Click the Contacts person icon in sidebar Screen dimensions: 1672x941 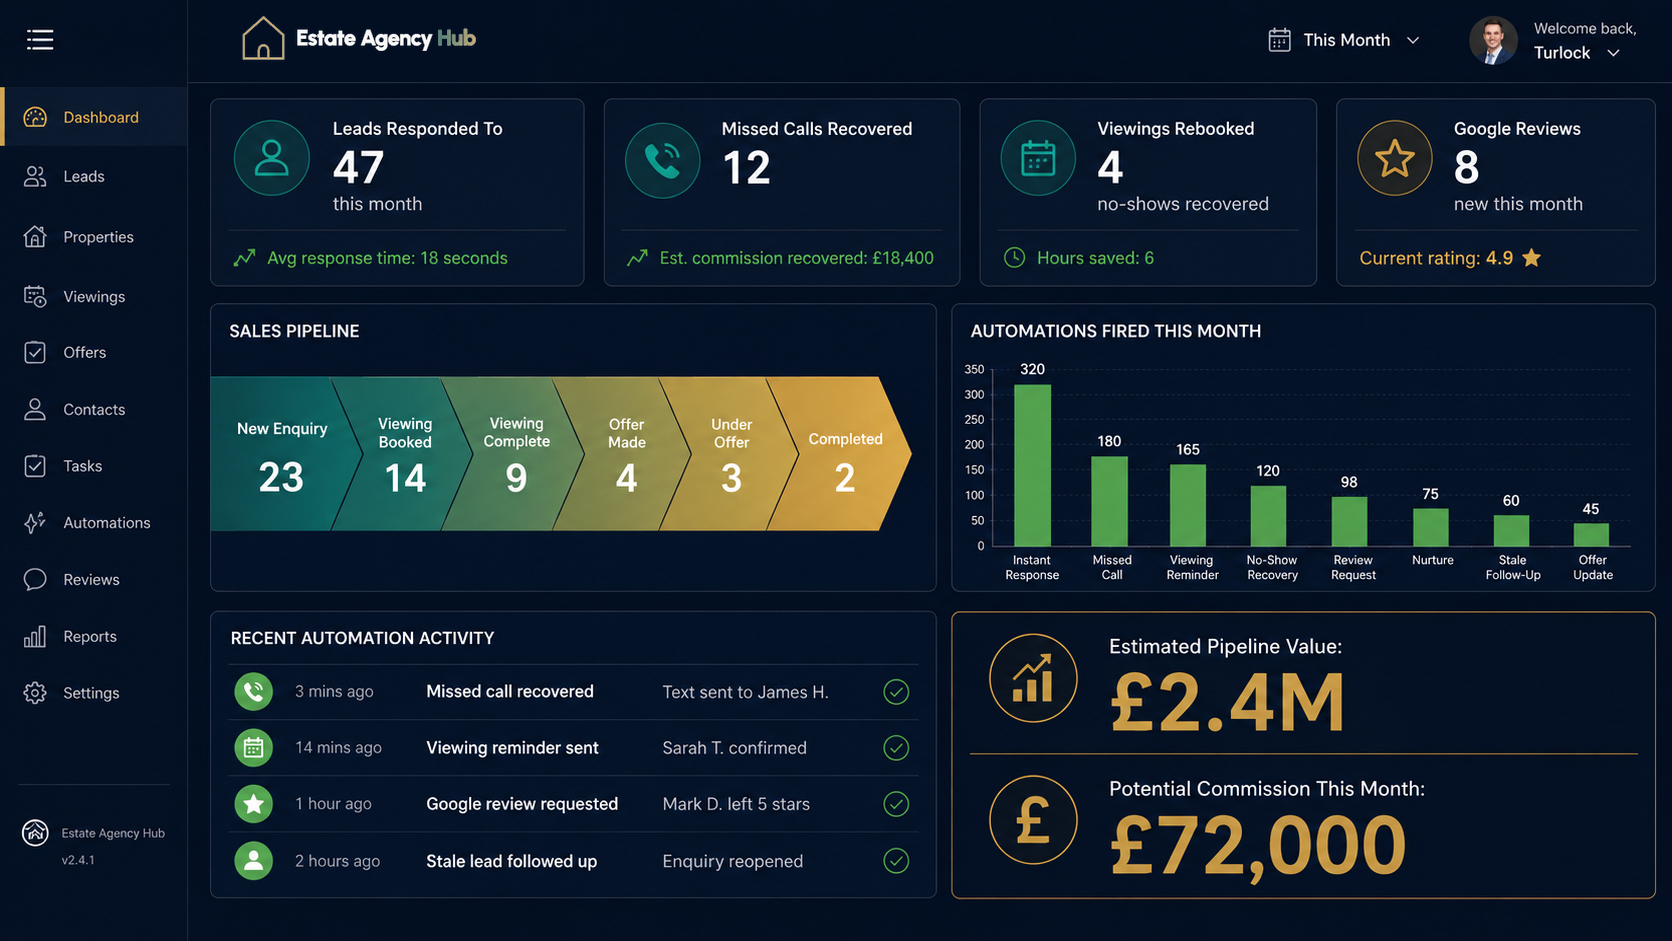35,409
